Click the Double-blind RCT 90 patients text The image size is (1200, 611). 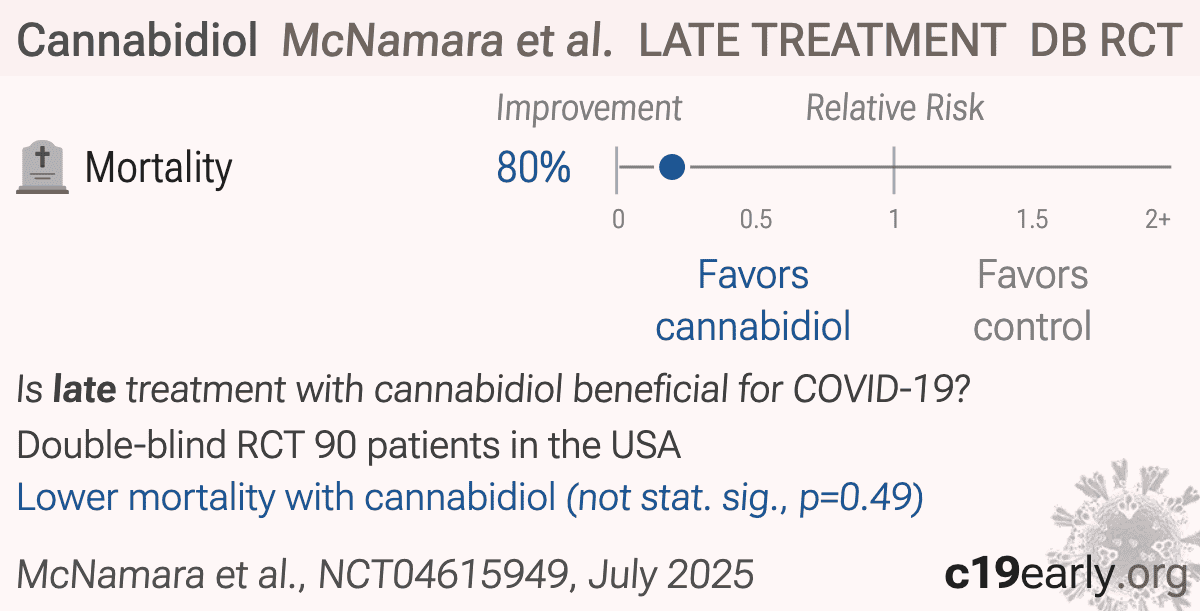tap(349, 446)
